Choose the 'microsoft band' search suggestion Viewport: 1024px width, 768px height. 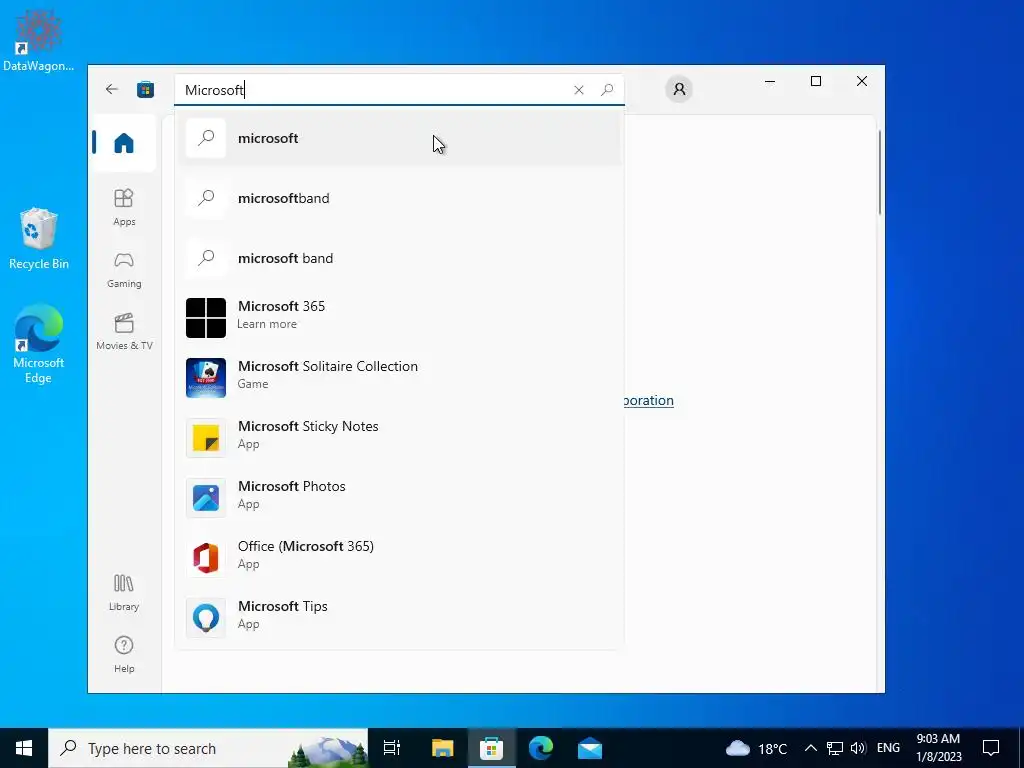400,259
